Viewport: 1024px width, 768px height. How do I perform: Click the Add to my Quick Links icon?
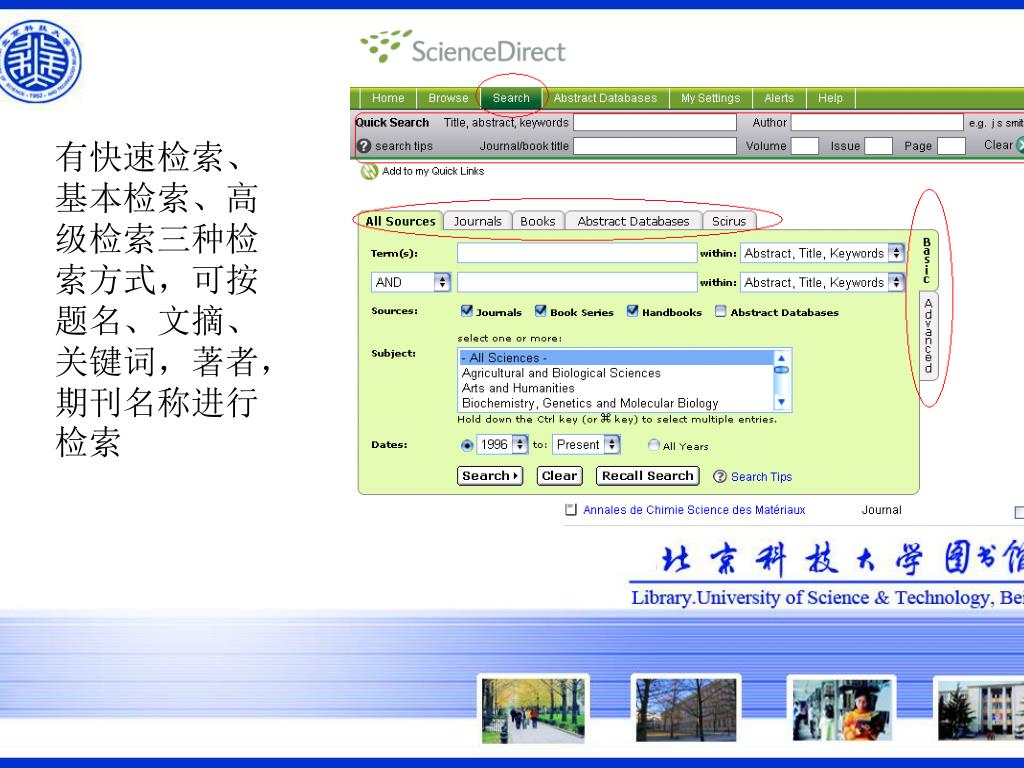[369, 172]
